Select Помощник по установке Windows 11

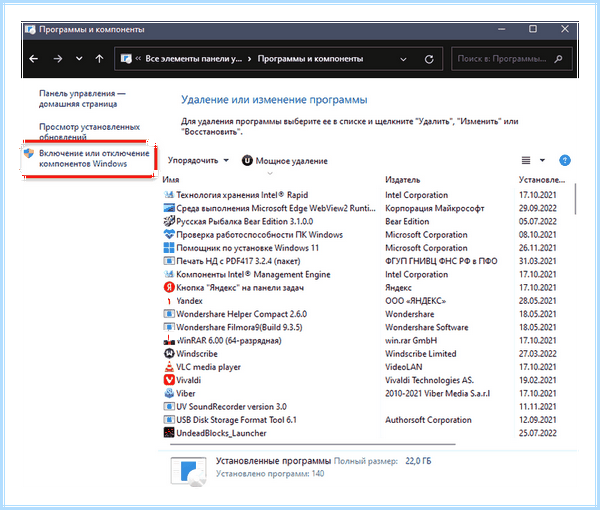(x=247, y=248)
